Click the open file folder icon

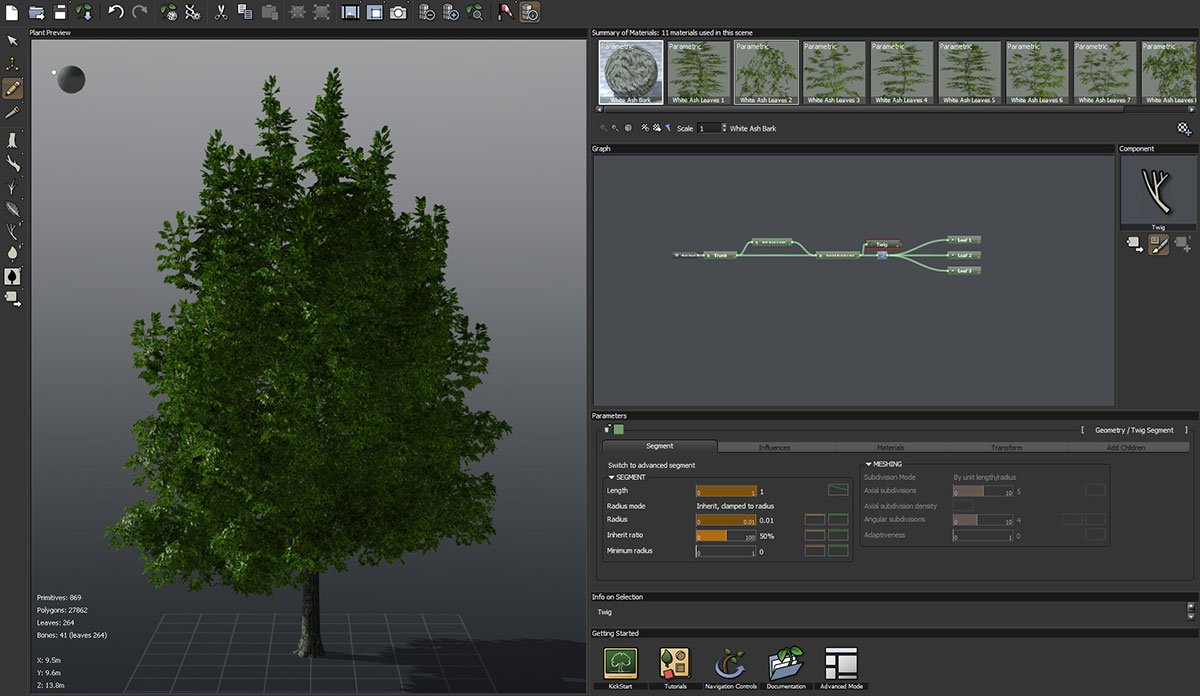click(36, 13)
